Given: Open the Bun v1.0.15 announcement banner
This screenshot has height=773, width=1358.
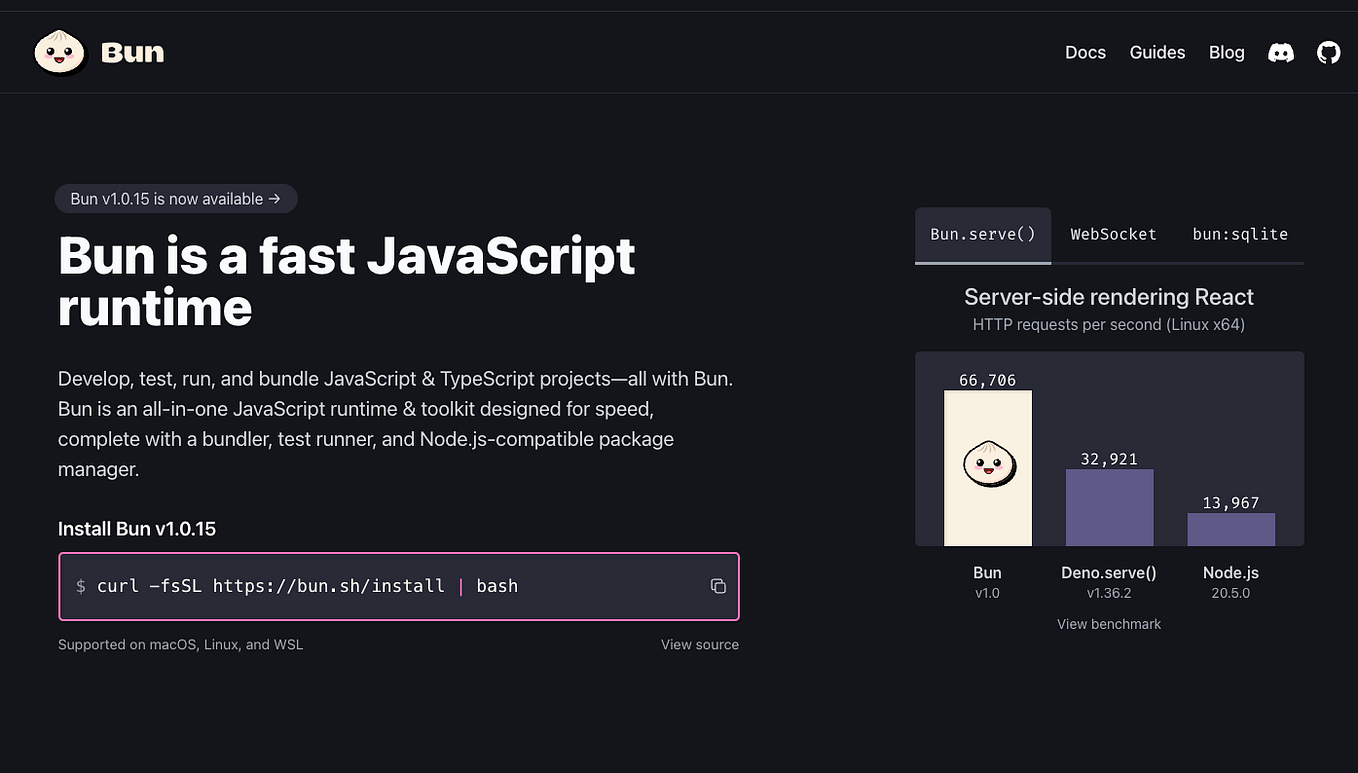Looking at the screenshot, I should 176,198.
